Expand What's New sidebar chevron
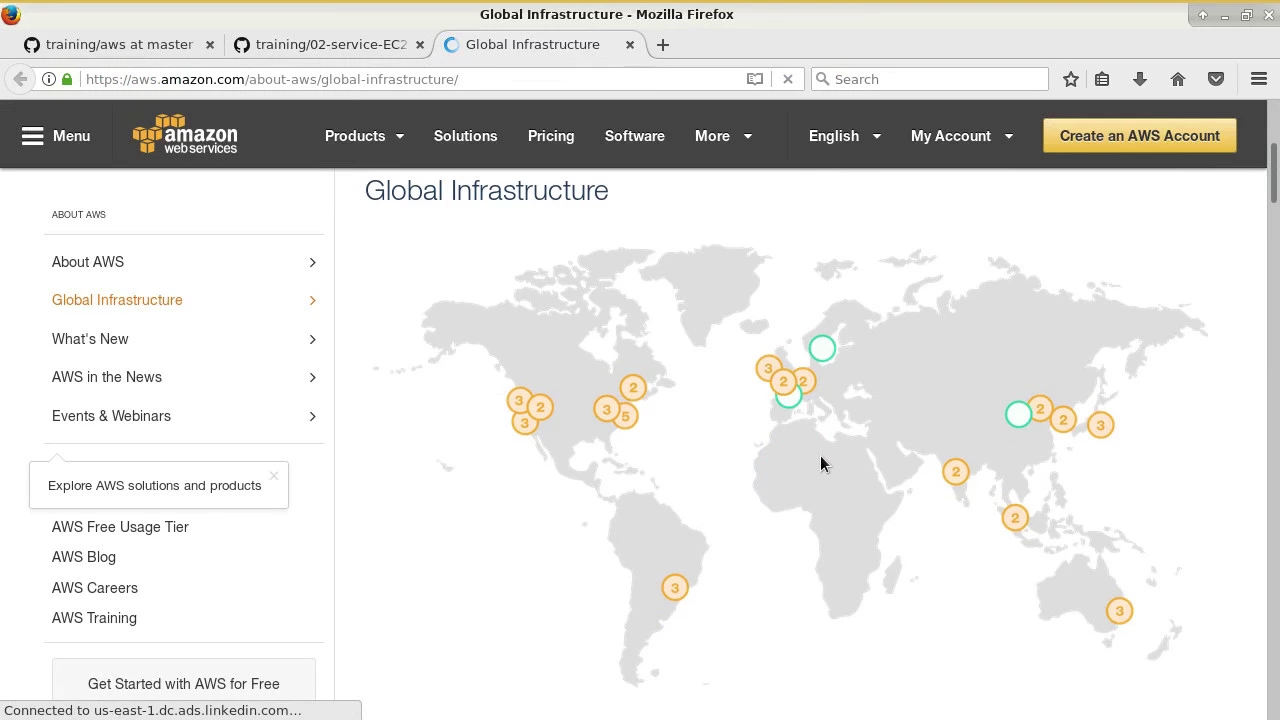The width and height of the screenshot is (1280, 720). tap(312, 339)
